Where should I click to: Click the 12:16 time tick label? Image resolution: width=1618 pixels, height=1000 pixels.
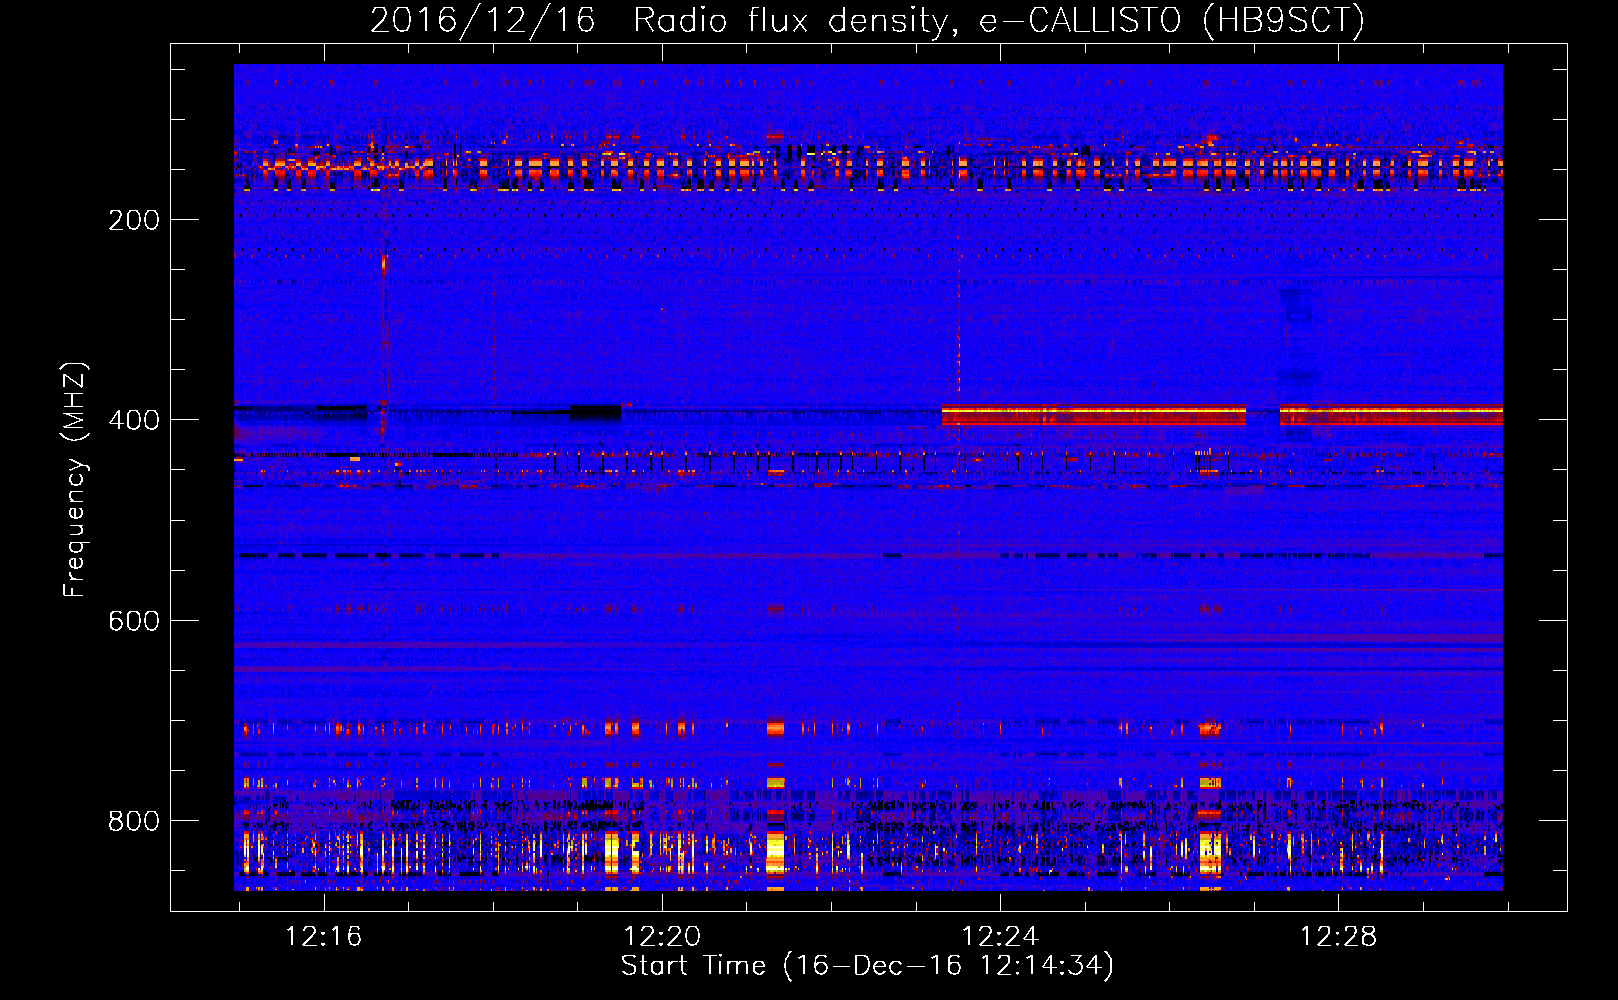[323, 937]
